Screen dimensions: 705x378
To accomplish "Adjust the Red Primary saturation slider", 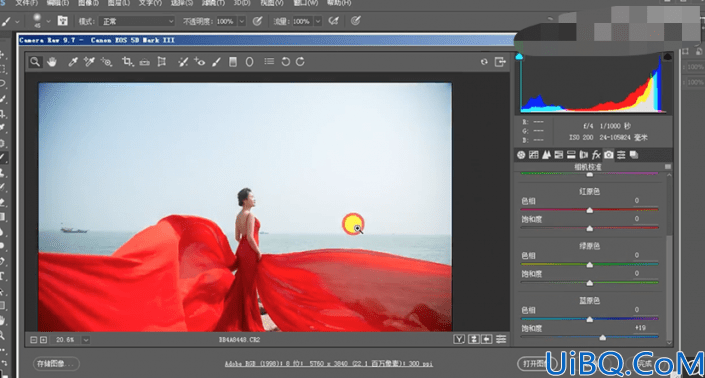I will tap(589, 228).
